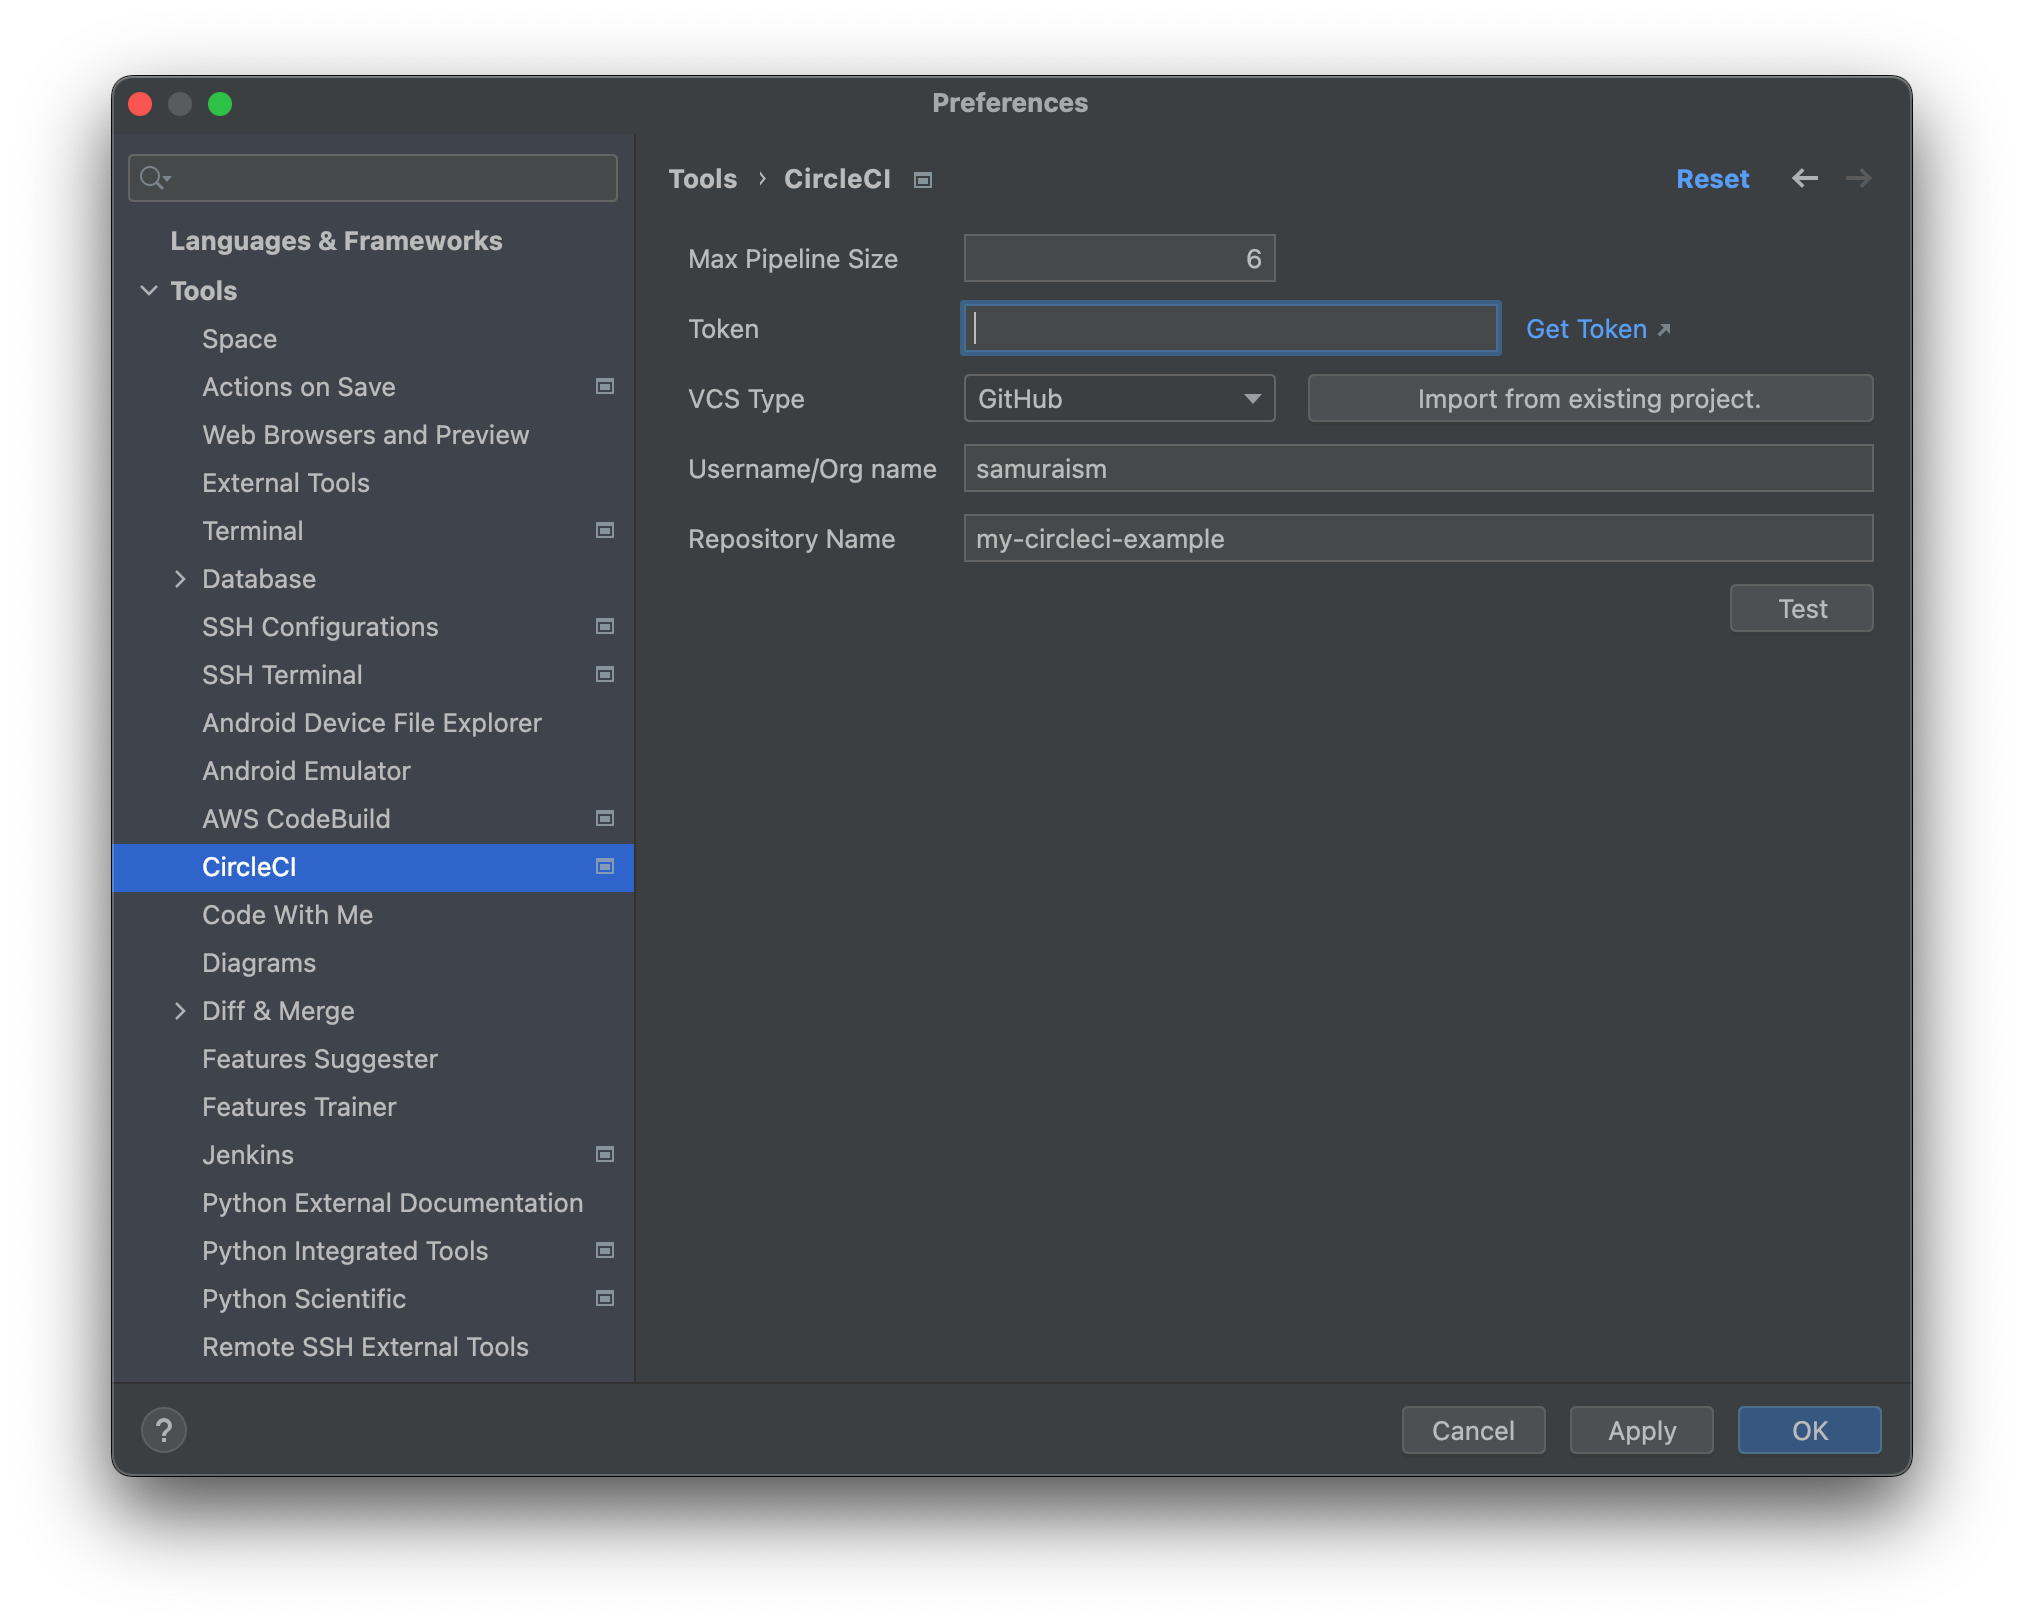Screen dimensions: 2024x1624
Task: Open Jenkins settings page
Action: [248, 1155]
